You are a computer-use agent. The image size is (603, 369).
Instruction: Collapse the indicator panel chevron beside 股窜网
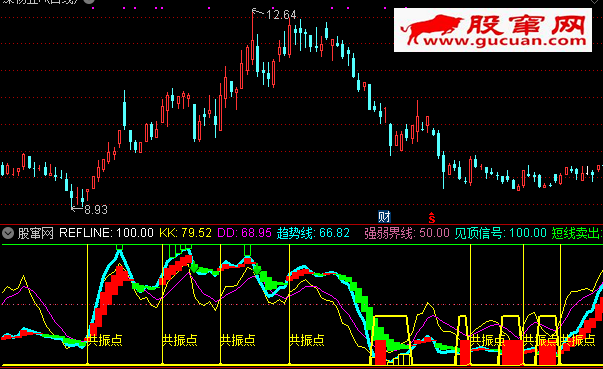click(x=8, y=233)
